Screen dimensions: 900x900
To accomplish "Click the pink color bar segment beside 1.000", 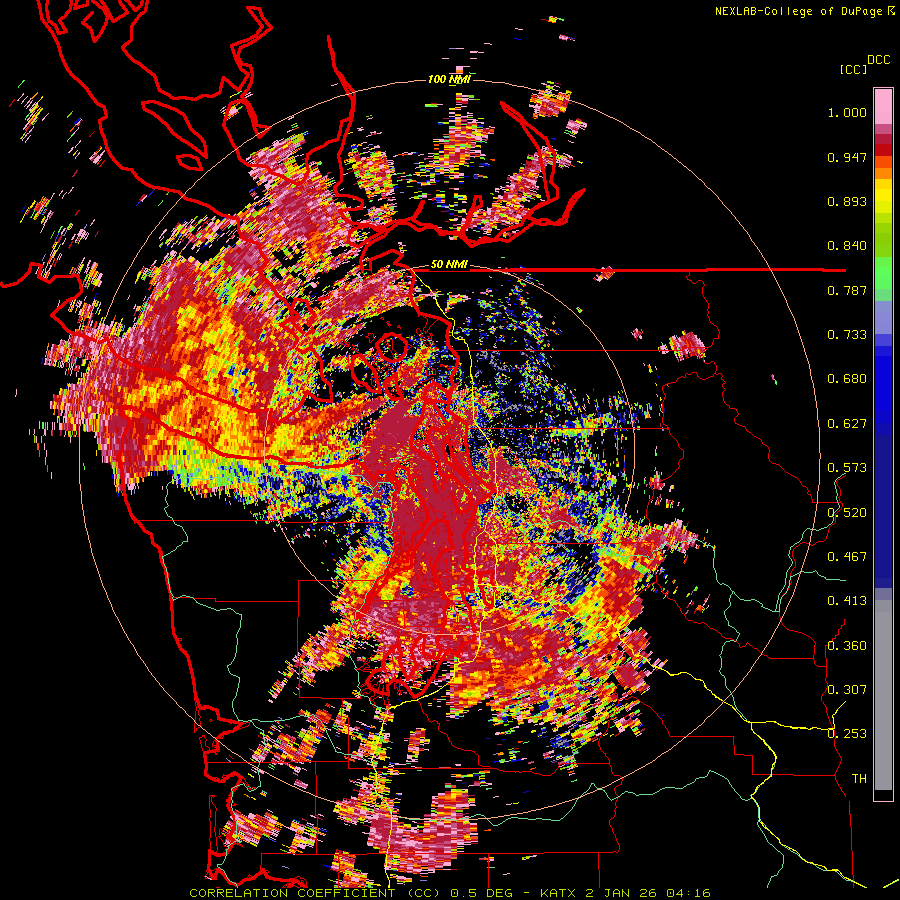I will (x=883, y=107).
